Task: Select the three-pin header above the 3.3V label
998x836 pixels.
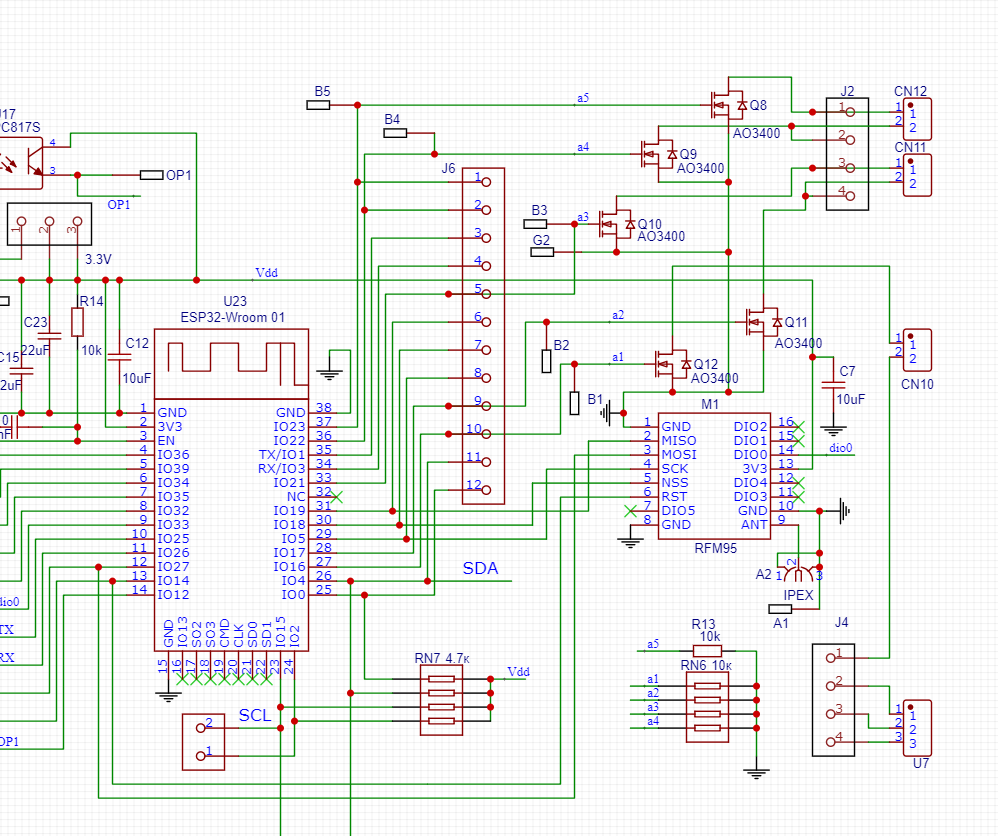Action: coord(49,224)
